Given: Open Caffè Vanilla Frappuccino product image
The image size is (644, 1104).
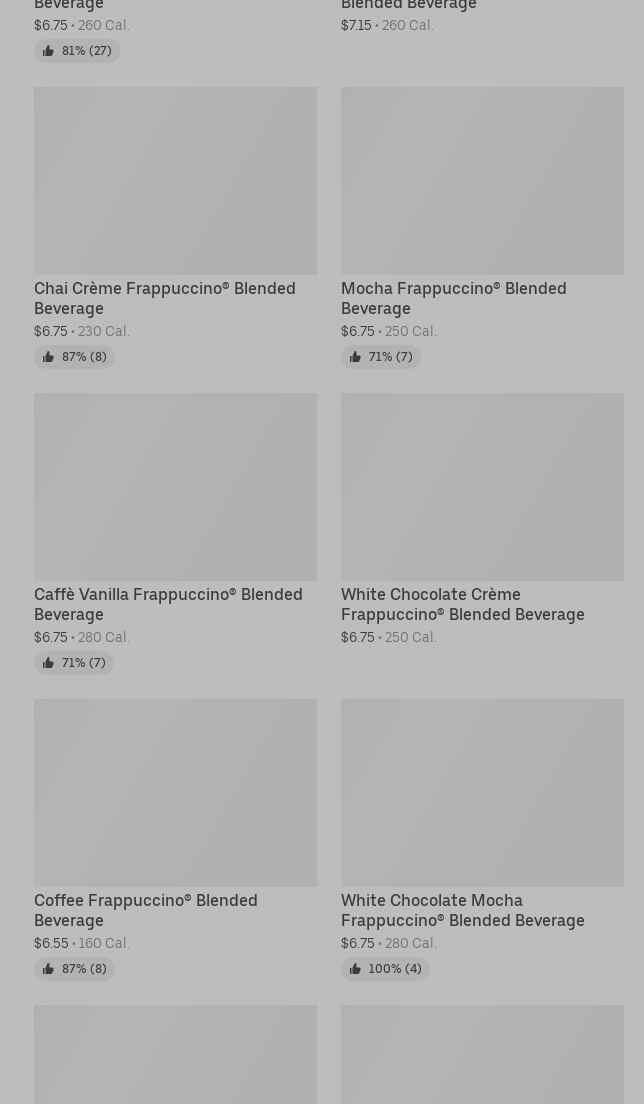Looking at the screenshot, I should click(x=176, y=487).
